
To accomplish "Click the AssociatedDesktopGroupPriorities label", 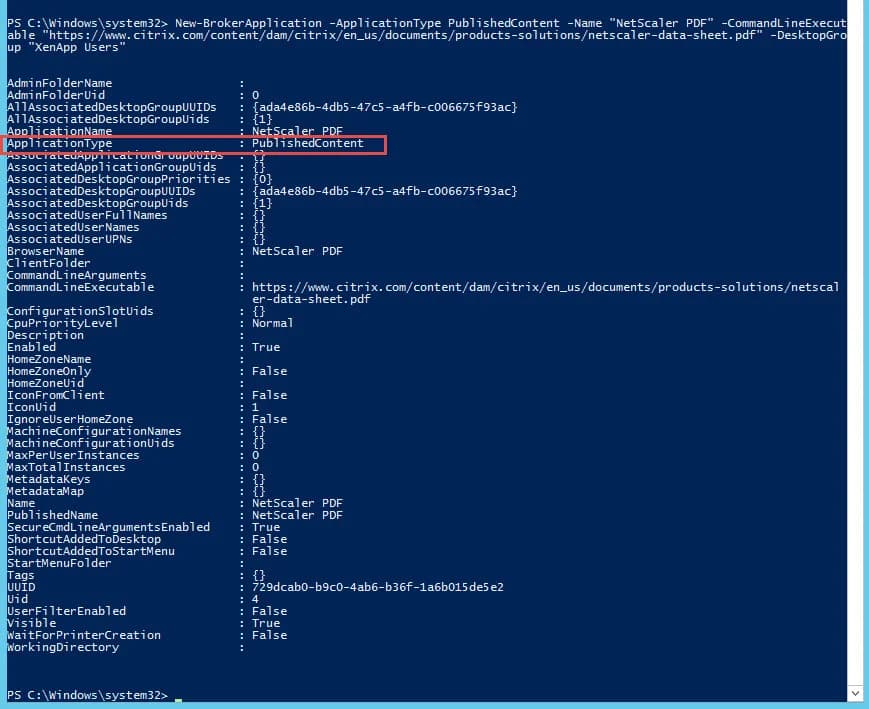I will tap(119, 179).
